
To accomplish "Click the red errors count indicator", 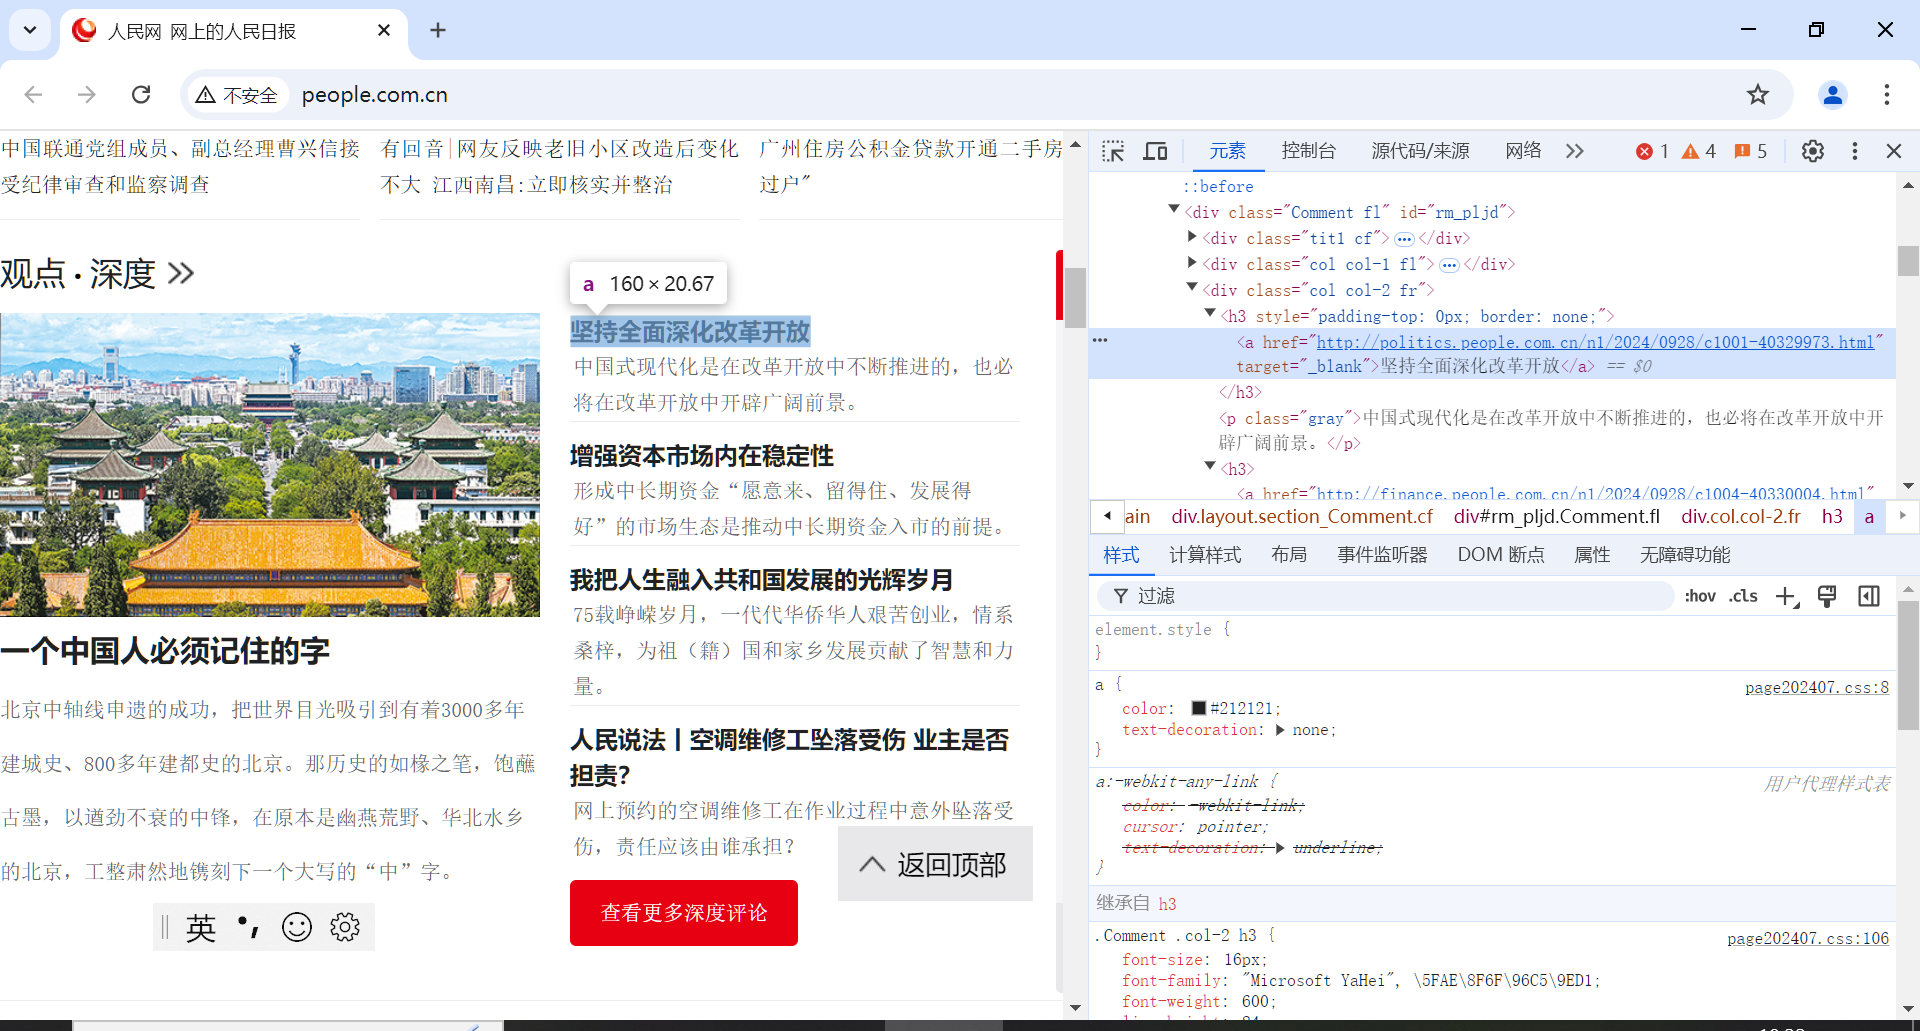I will (1652, 151).
